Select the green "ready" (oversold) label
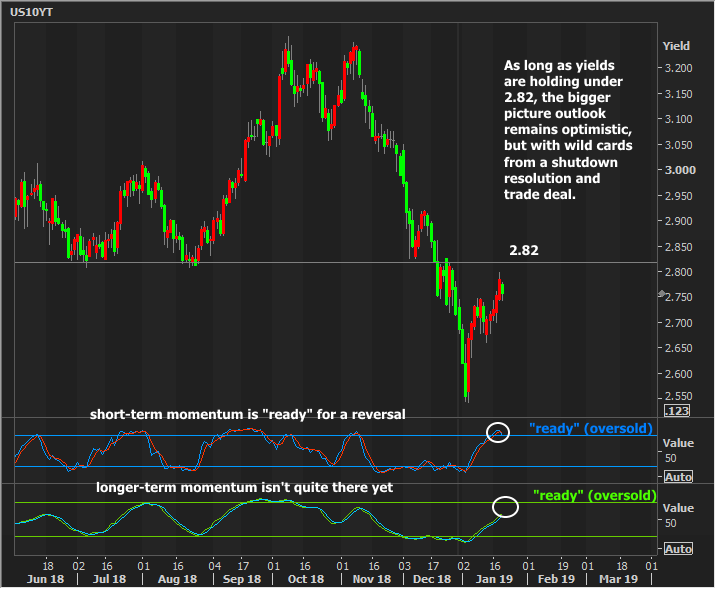717x590 pixels. coord(594,495)
